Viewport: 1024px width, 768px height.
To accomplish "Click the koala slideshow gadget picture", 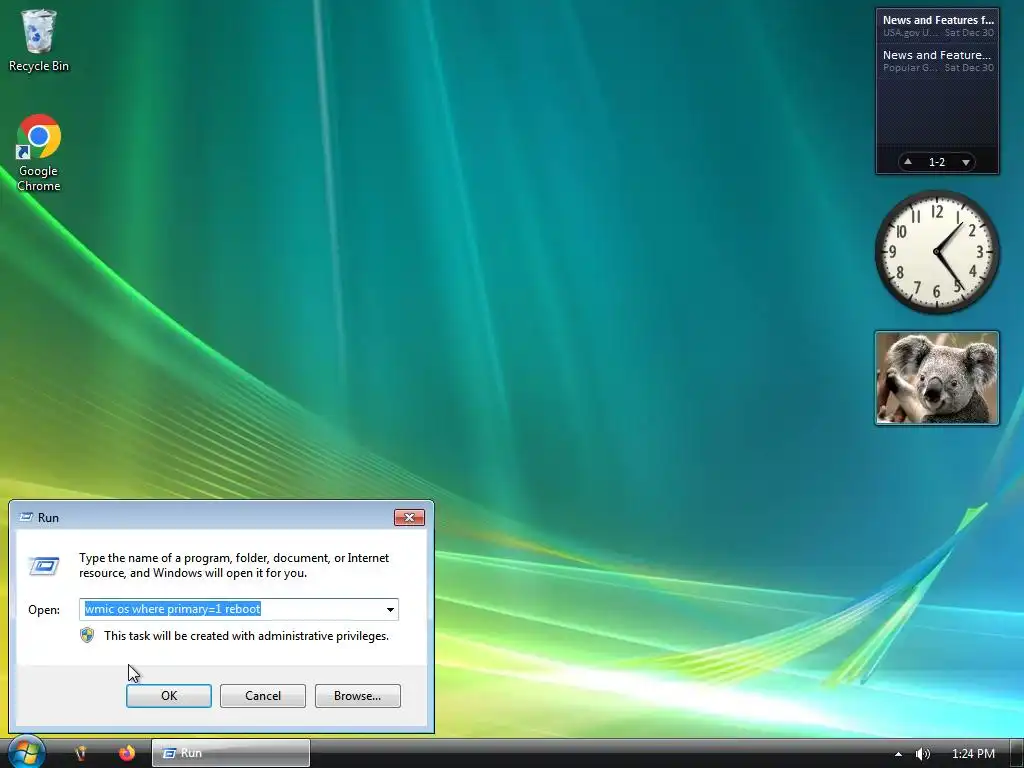I will click(936, 378).
